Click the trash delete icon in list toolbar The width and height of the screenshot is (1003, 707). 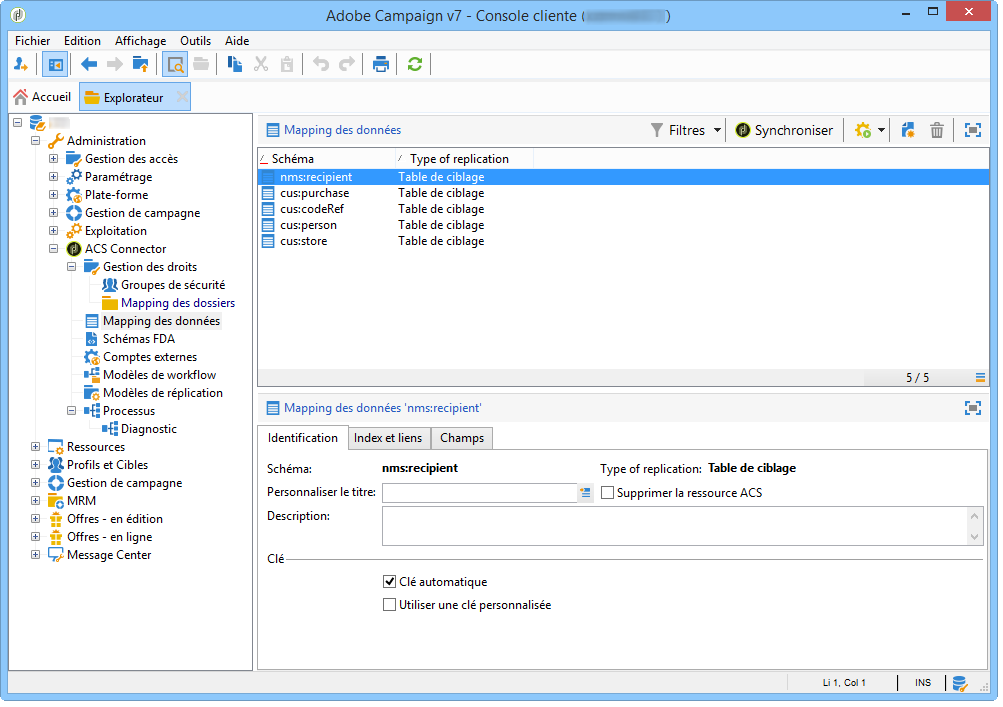click(x=936, y=131)
